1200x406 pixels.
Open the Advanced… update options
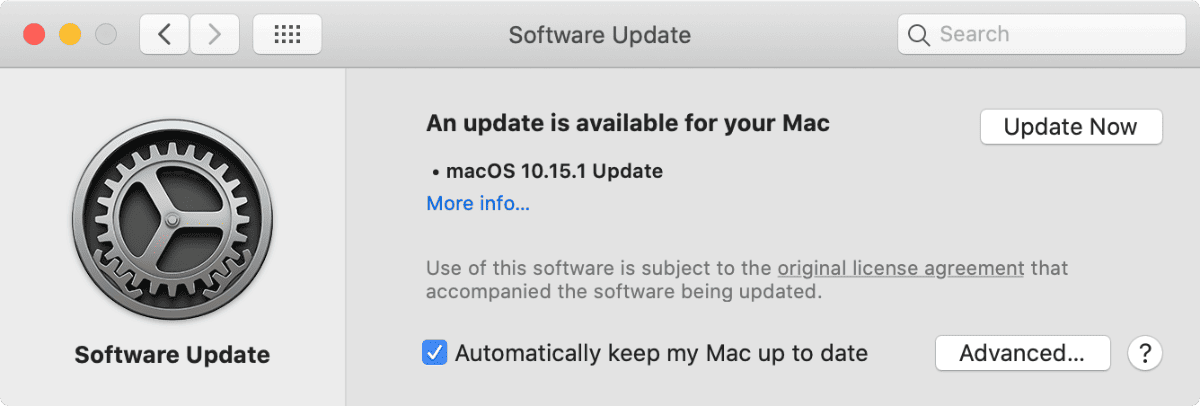[x=1022, y=353]
